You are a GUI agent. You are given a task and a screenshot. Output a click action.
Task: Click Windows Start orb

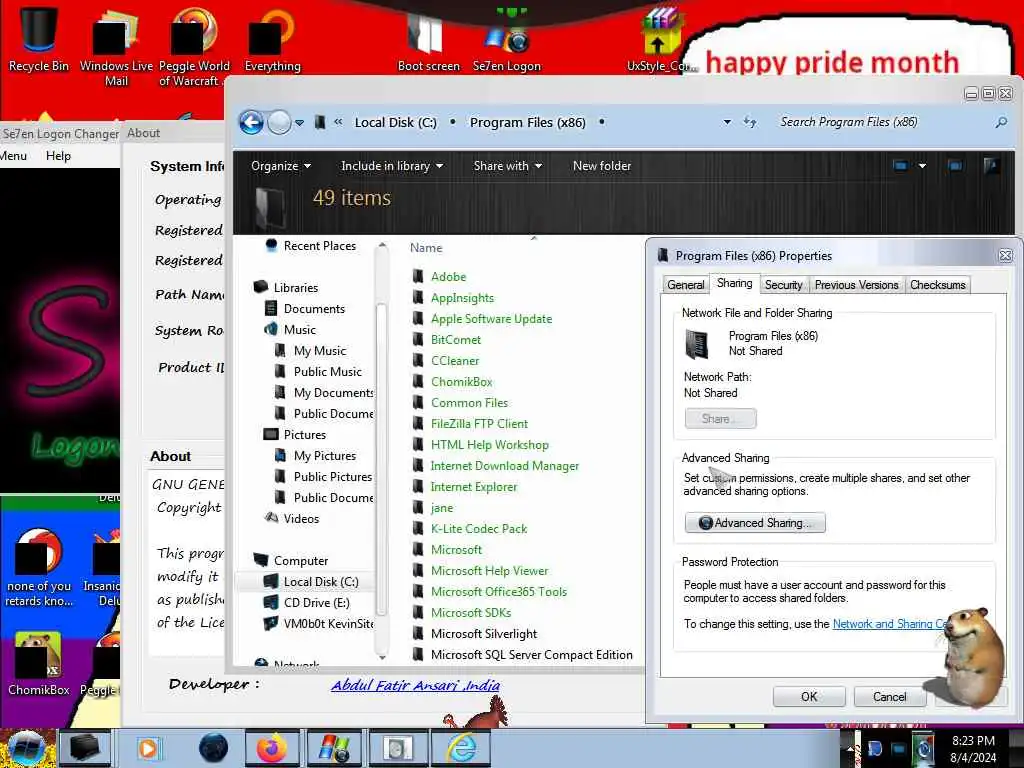click(x=26, y=748)
